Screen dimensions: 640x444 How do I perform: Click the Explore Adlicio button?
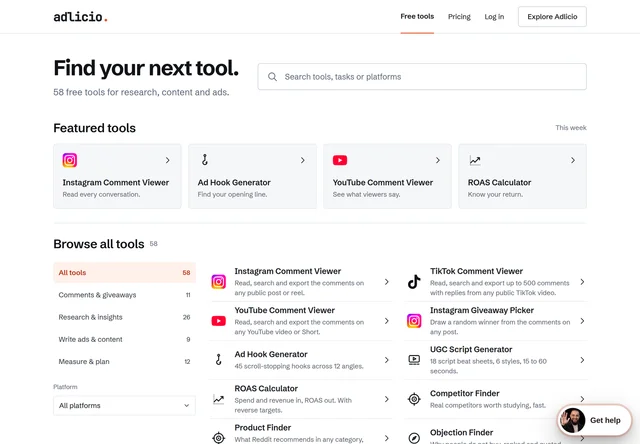(x=552, y=17)
